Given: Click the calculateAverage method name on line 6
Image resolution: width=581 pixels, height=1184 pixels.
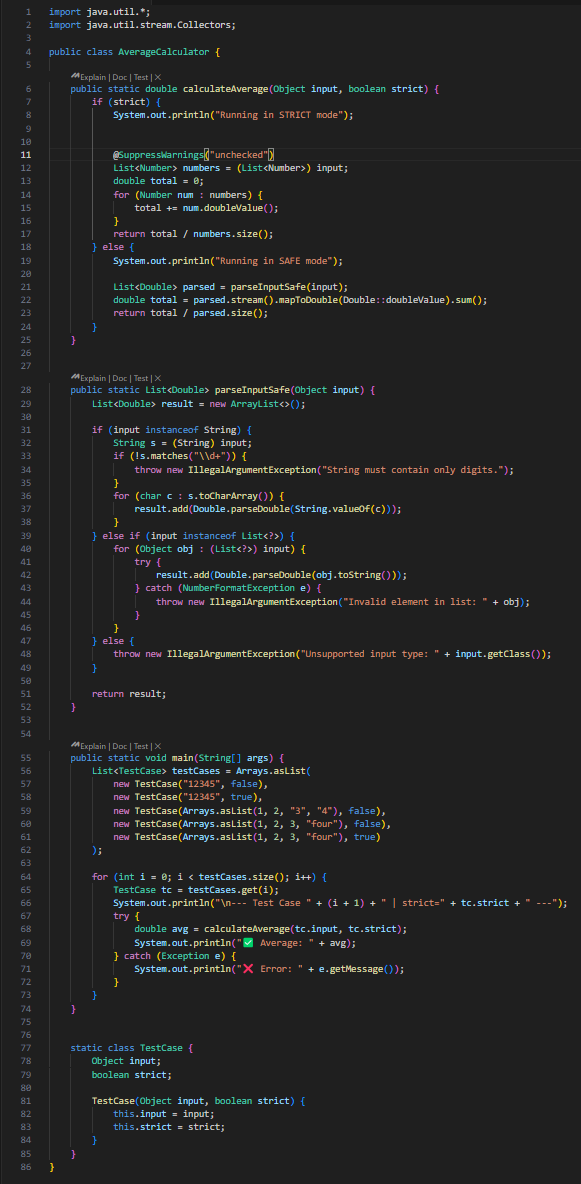Looking at the screenshot, I should pos(224,88).
